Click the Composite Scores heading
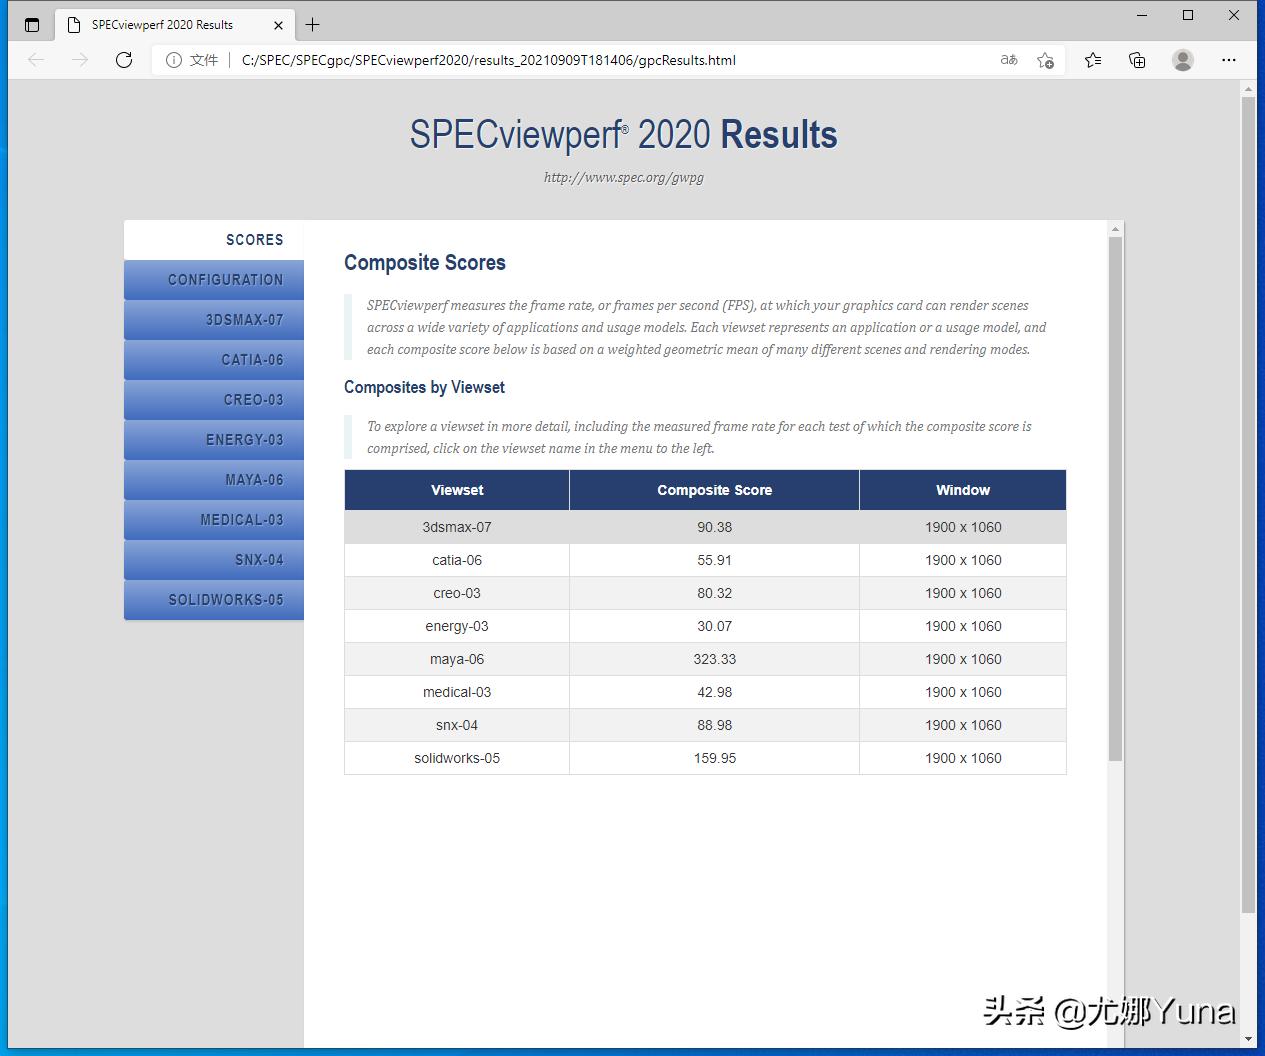The image size is (1265, 1056). 425,263
